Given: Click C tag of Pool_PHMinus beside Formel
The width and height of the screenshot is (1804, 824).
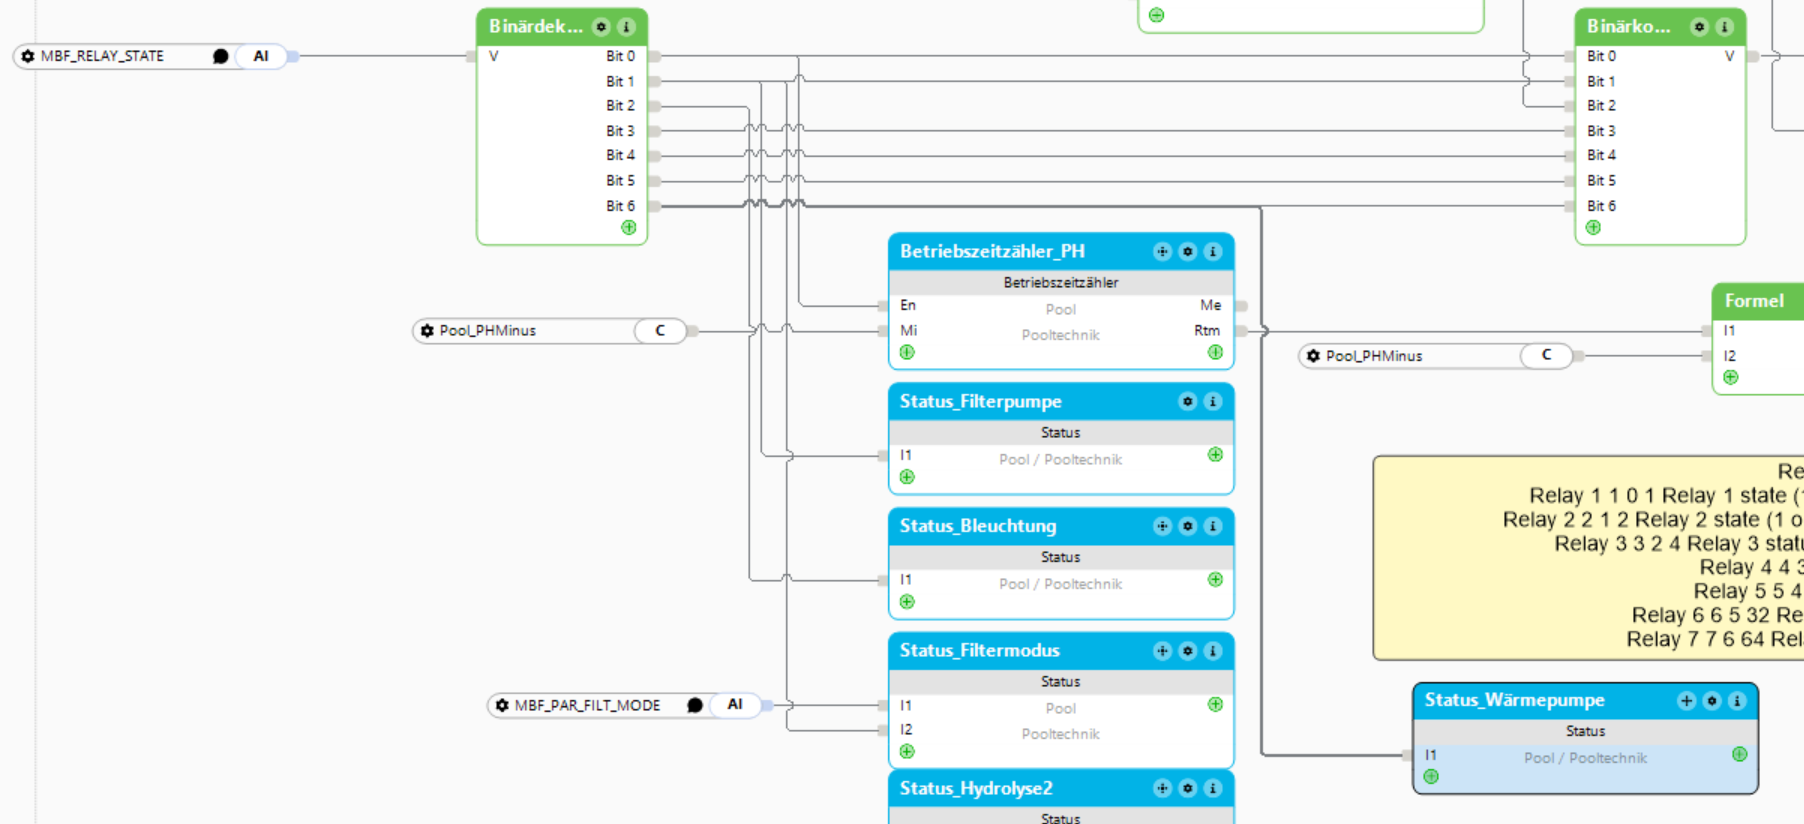Looking at the screenshot, I should [1546, 355].
